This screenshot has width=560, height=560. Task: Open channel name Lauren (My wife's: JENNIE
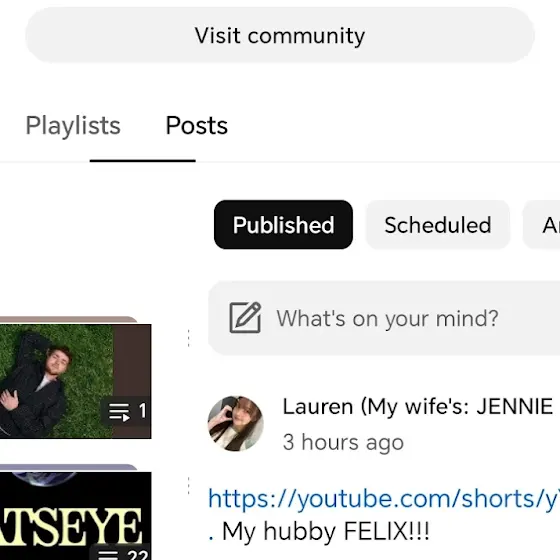pyautogui.click(x=418, y=406)
